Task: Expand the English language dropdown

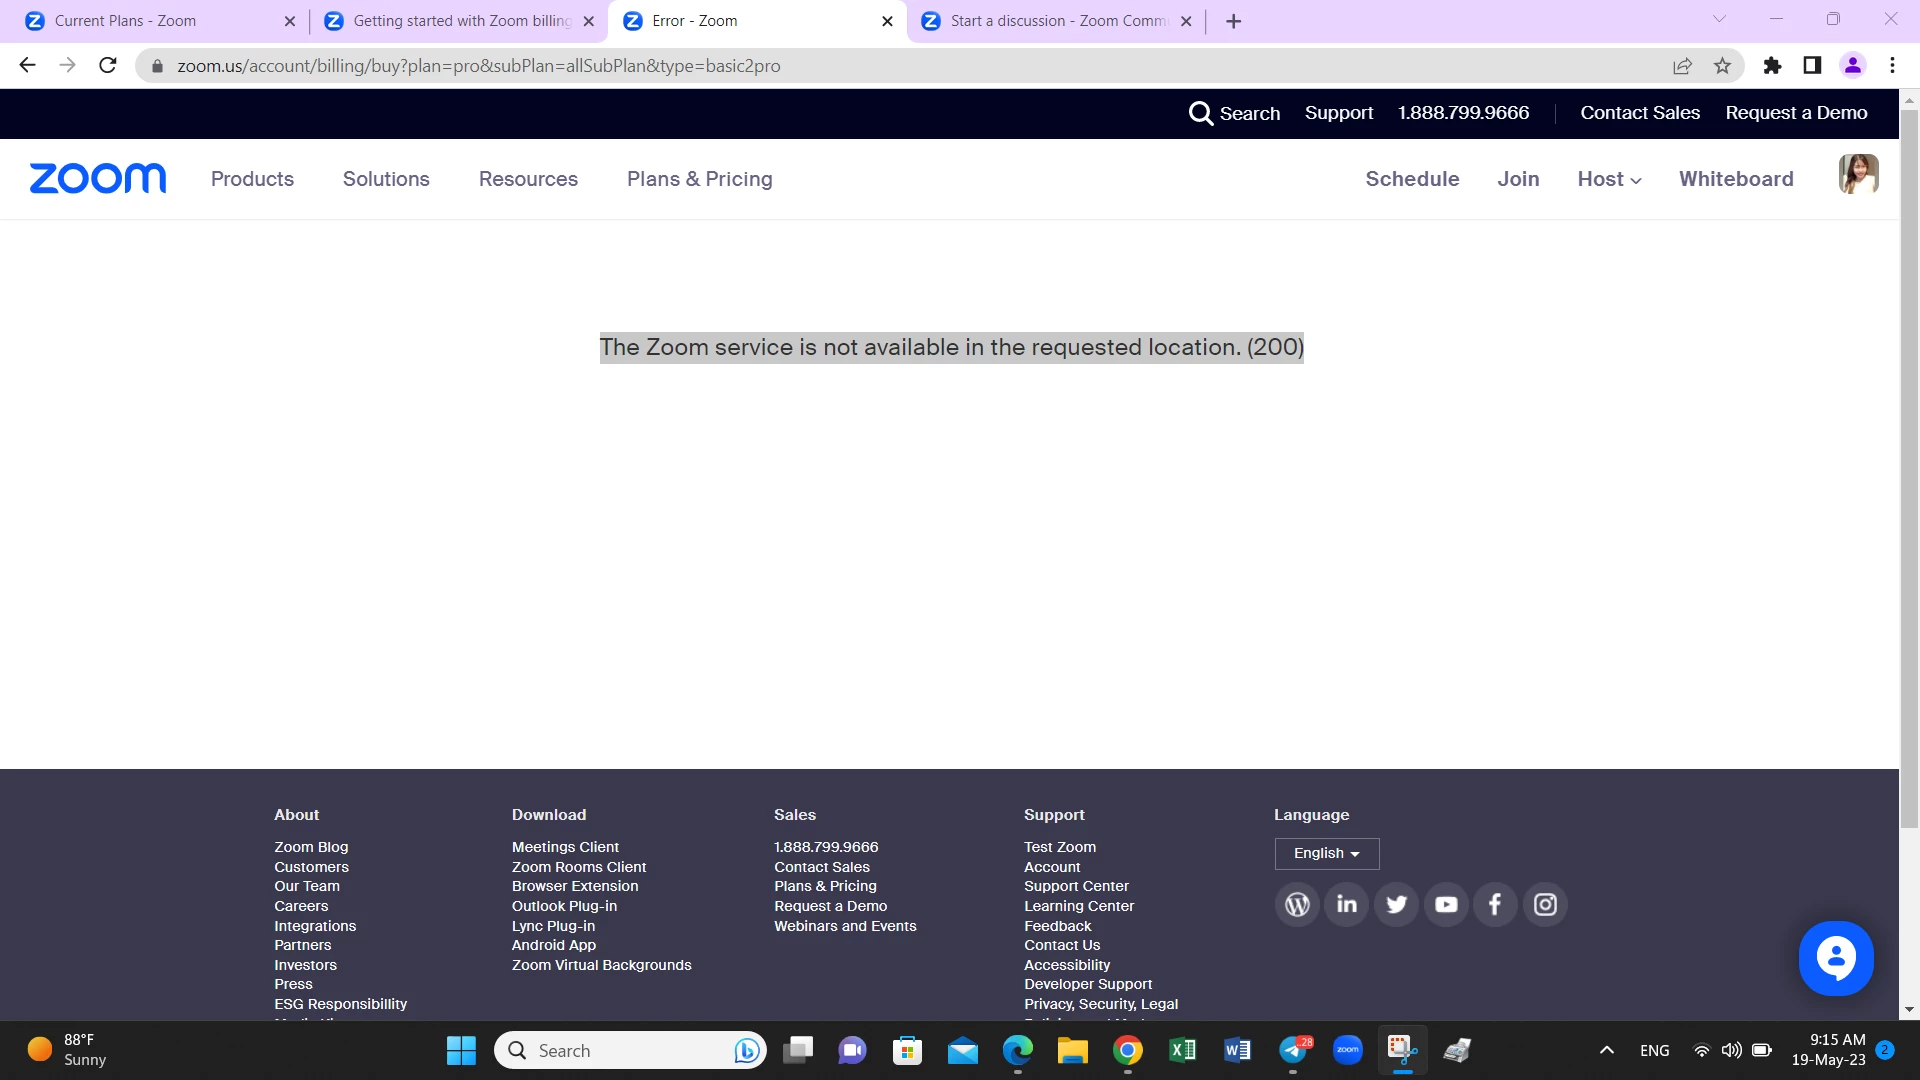Action: click(1326, 853)
